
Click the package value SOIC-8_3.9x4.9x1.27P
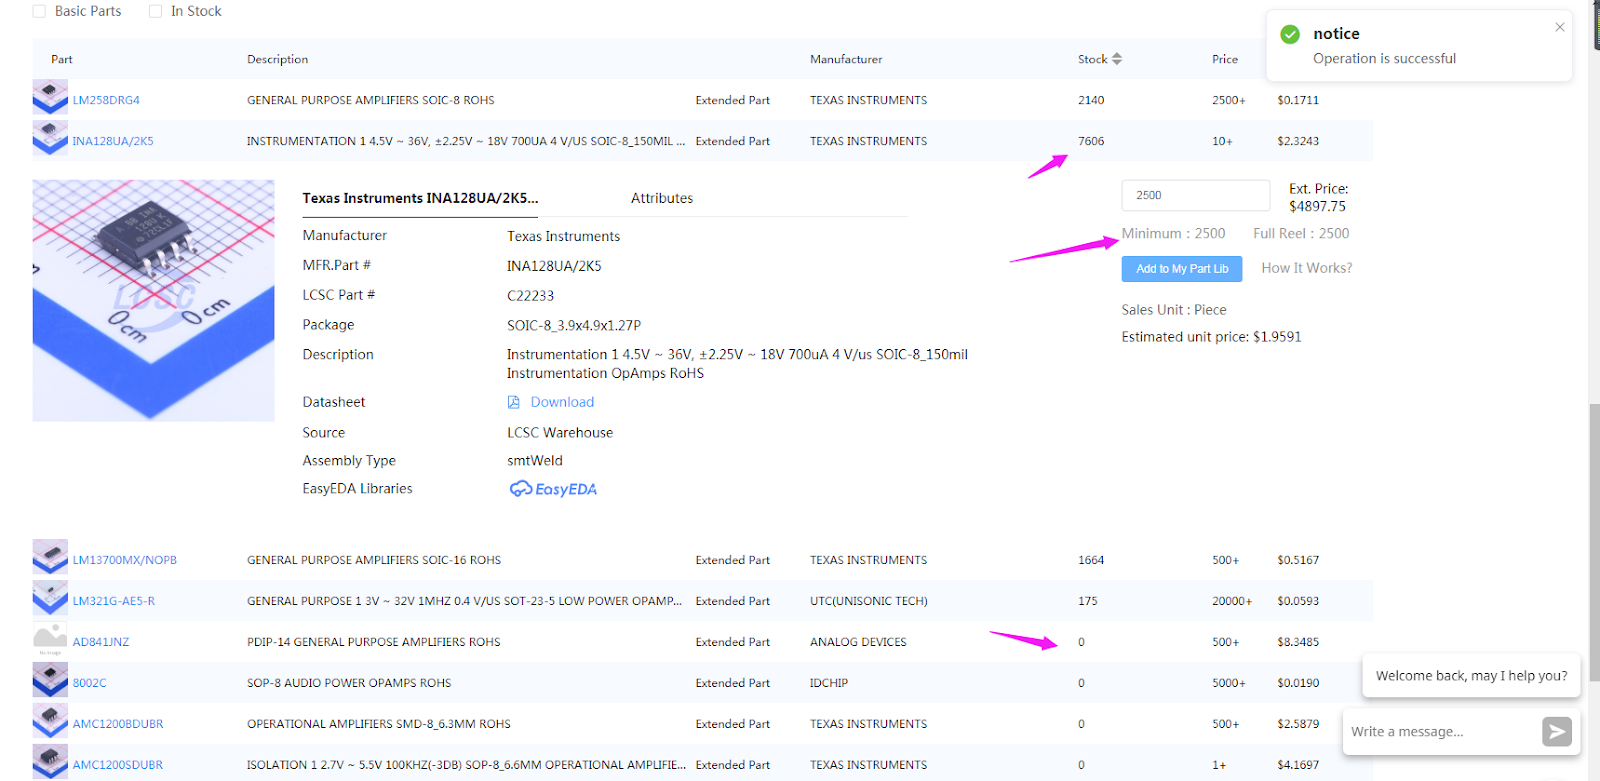click(574, 325)
